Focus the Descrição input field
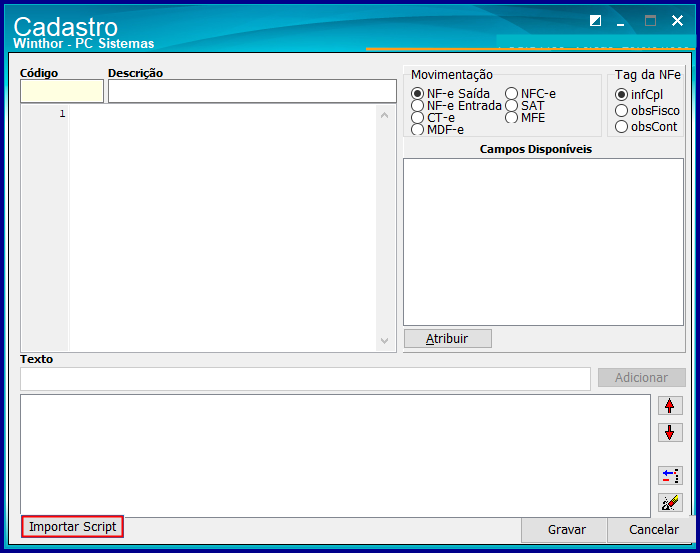The image size is (700, 553). pos(252,91)
